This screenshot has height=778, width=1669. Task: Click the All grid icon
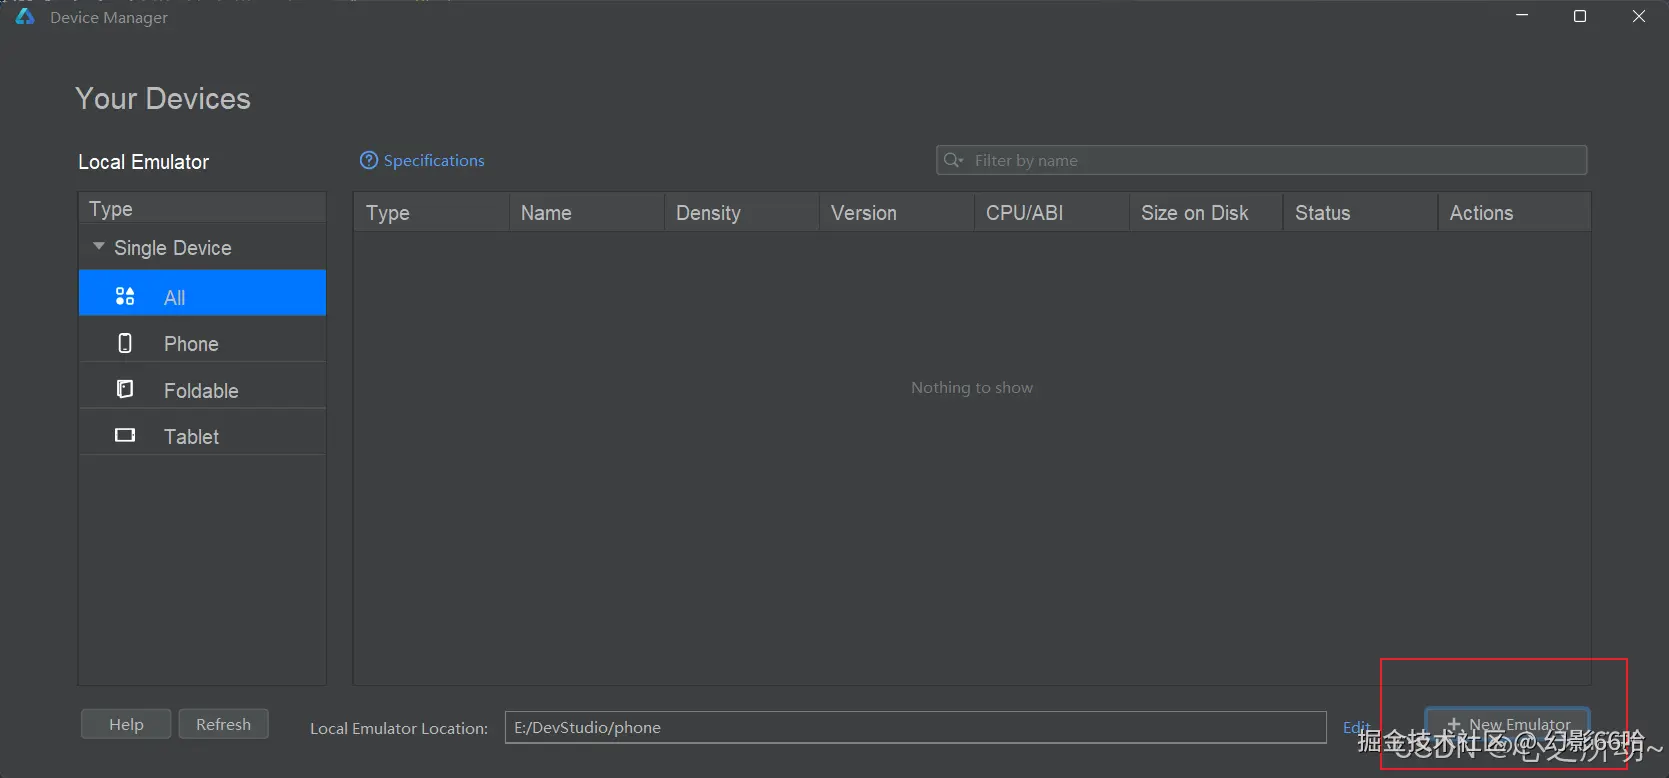(x=125, y=296)
